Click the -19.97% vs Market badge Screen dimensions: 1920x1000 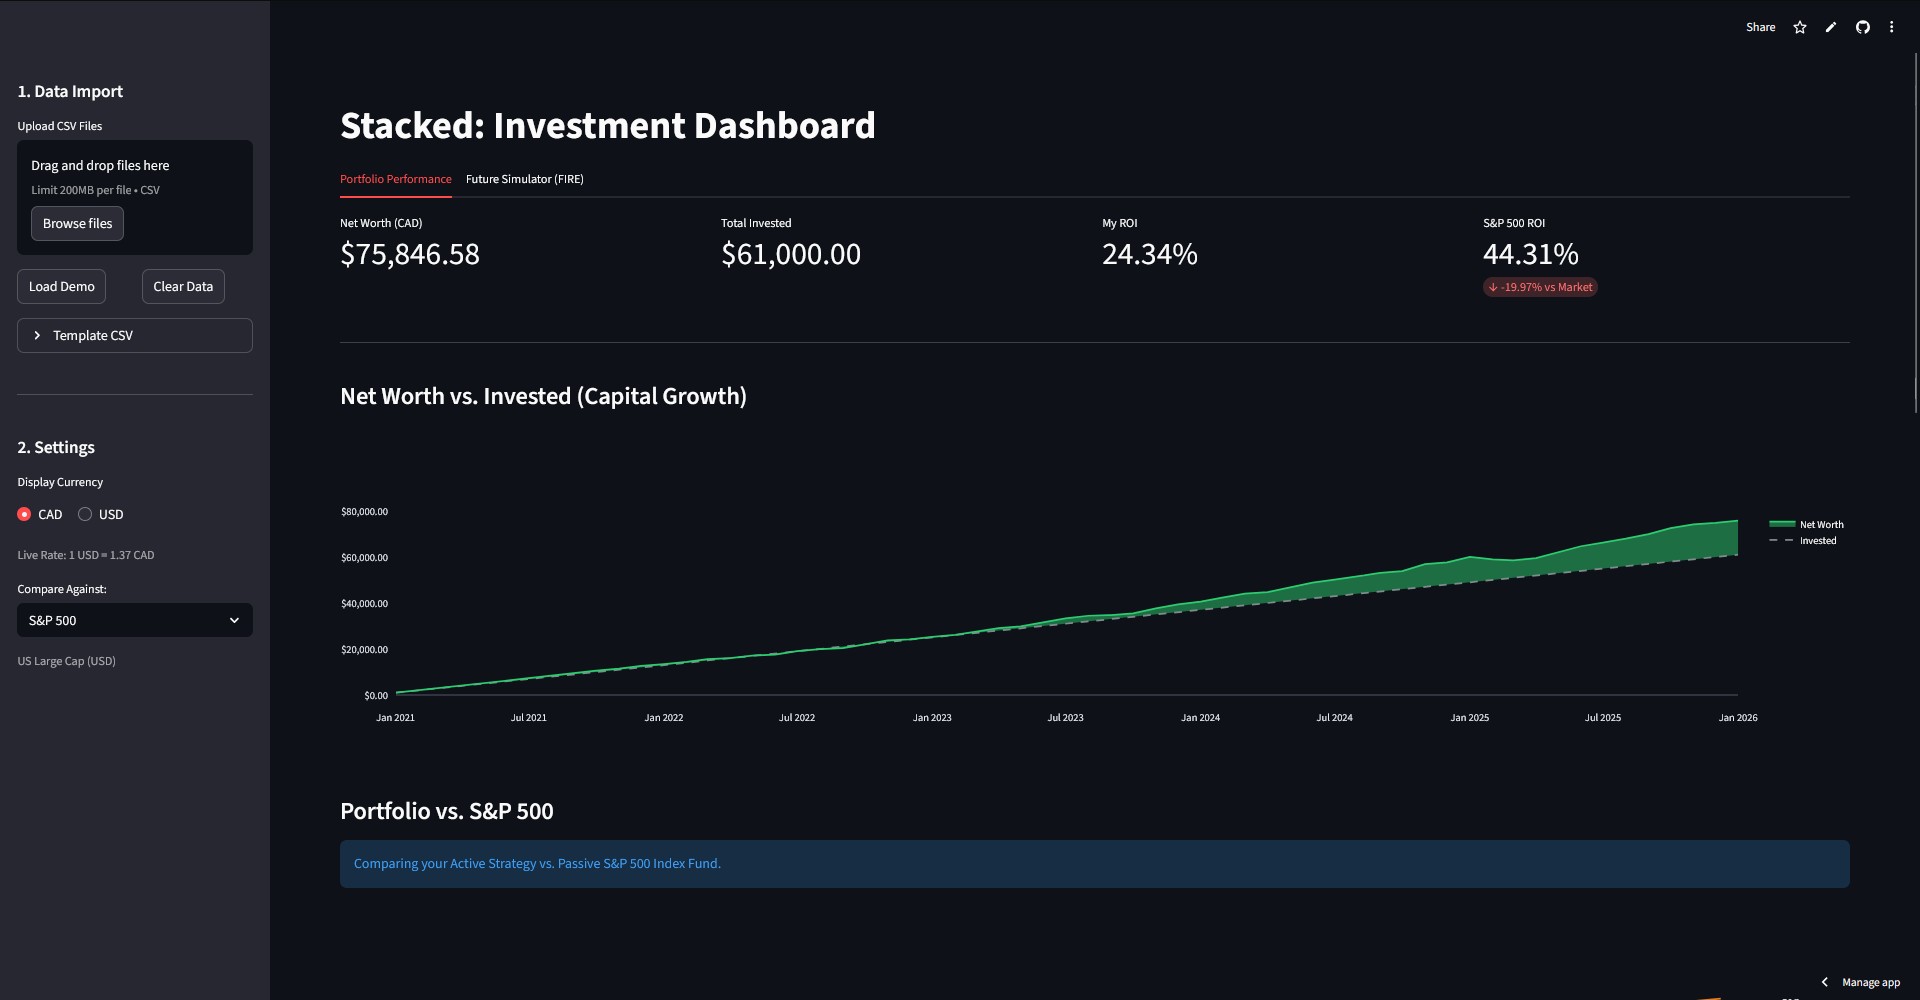click(1540, 287)
